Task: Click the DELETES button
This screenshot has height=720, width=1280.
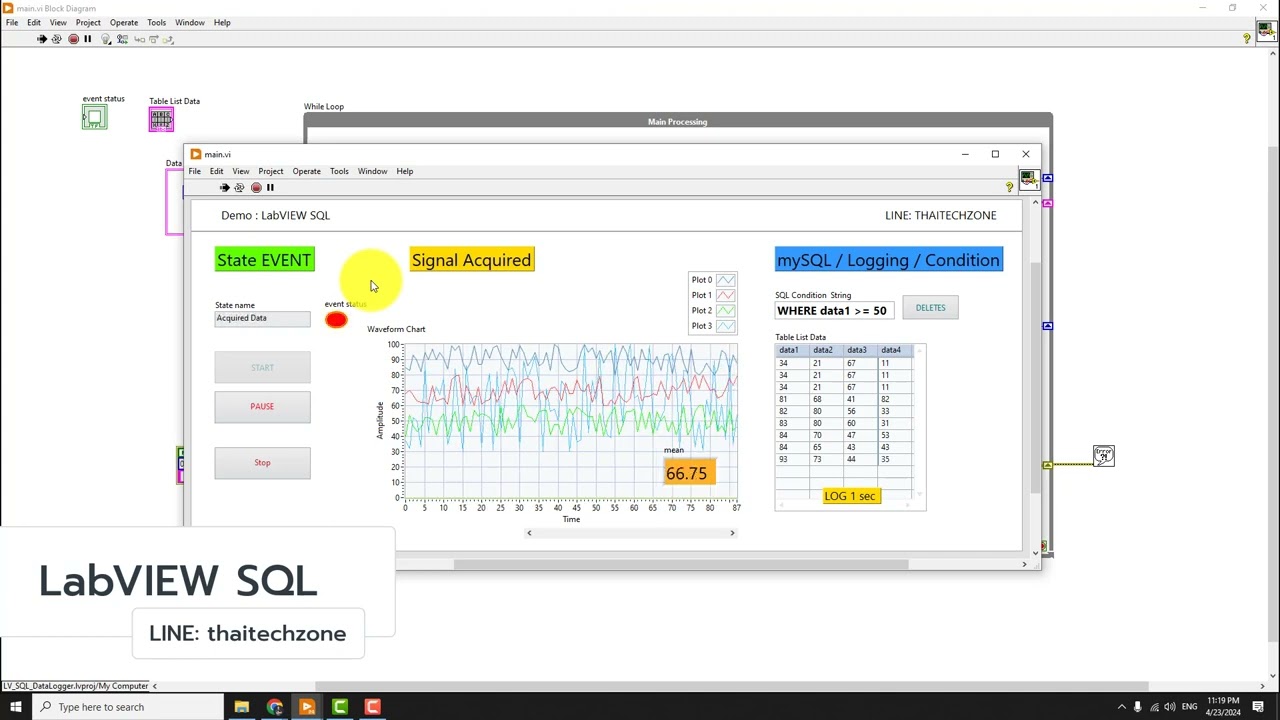Action: click(x=930, y=308)
